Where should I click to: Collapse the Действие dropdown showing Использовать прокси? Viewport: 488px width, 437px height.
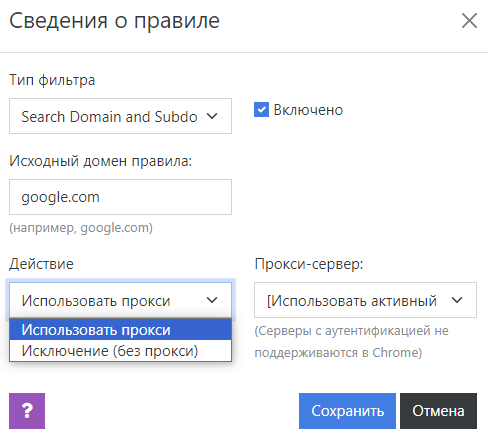click(x=120, y=300)
